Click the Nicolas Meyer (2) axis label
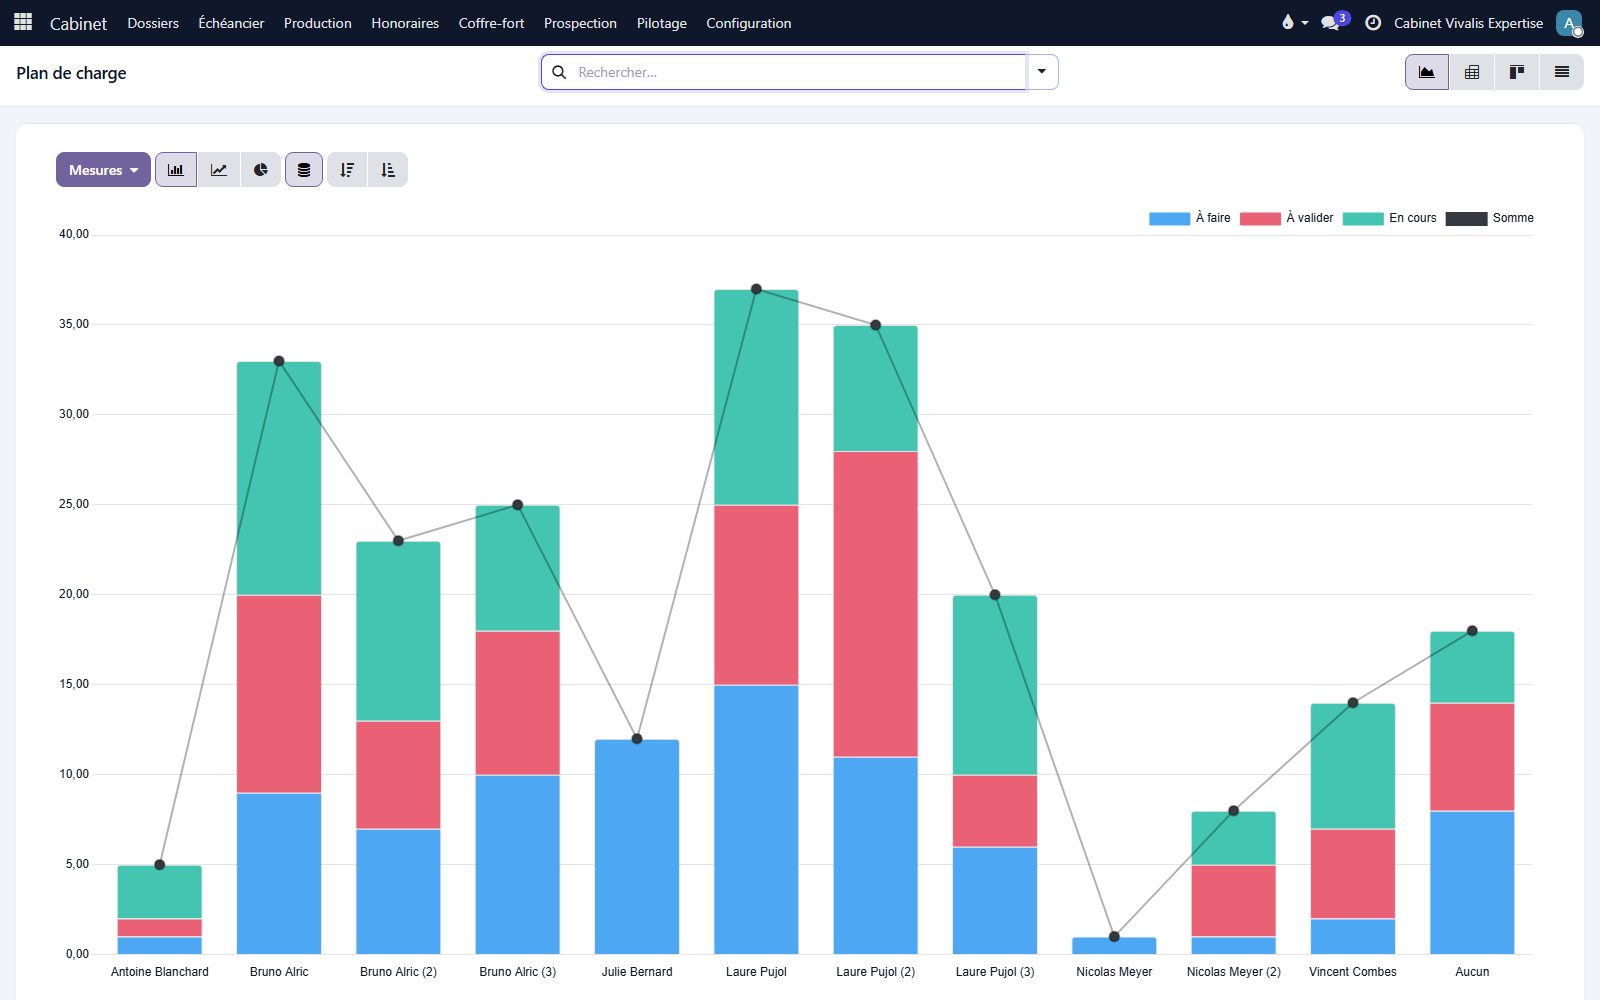Image resolution: width=1600 pixels, height=1000 pixels. pos(1234,972)
